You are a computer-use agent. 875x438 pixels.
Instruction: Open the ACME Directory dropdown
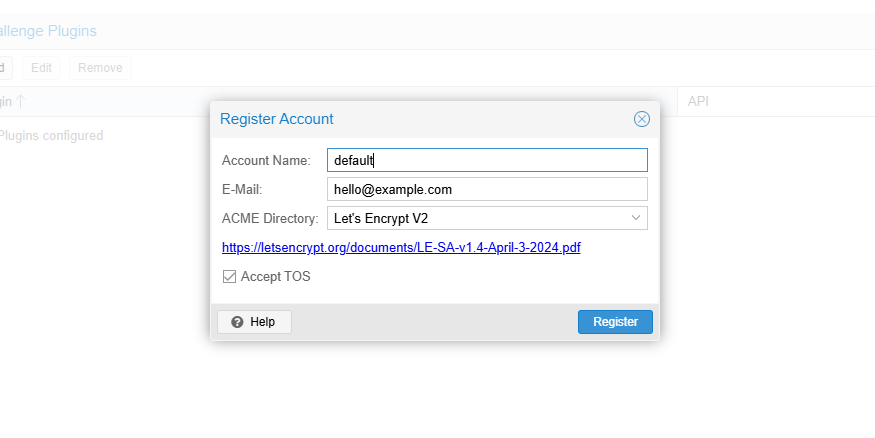(487, 218)
